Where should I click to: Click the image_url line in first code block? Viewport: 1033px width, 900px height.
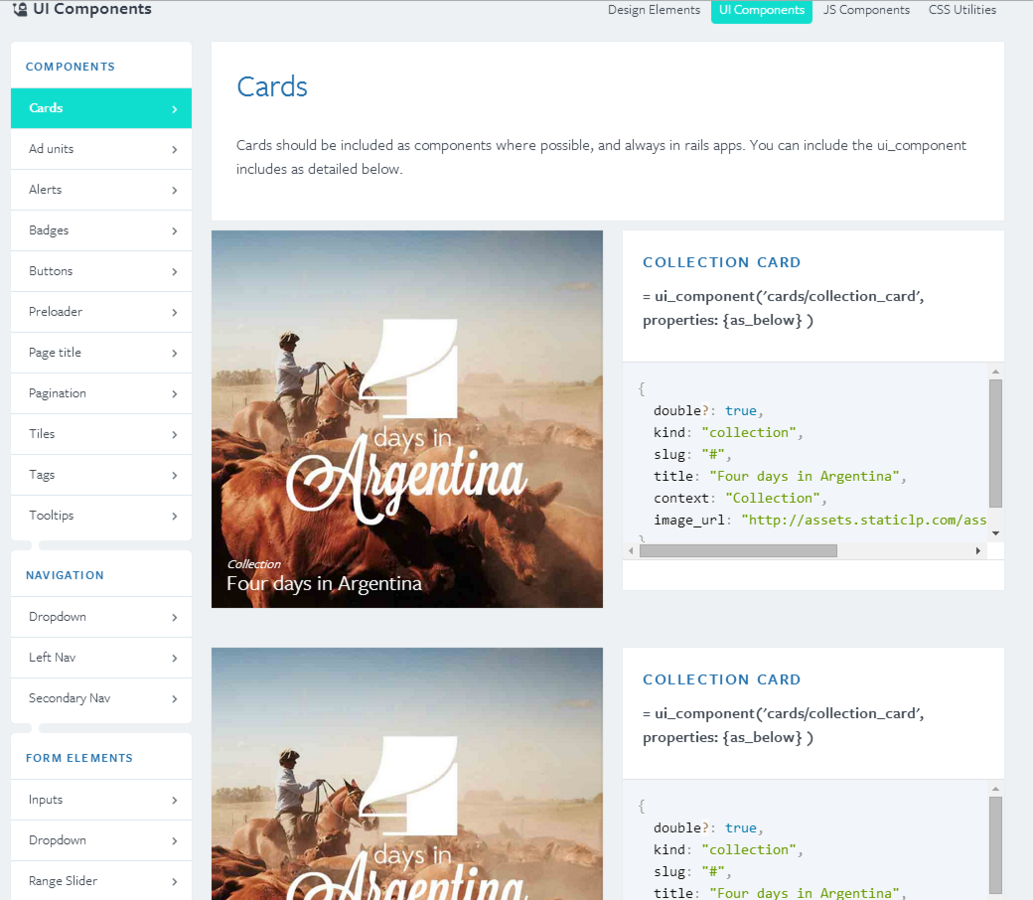tap(820, 520)
